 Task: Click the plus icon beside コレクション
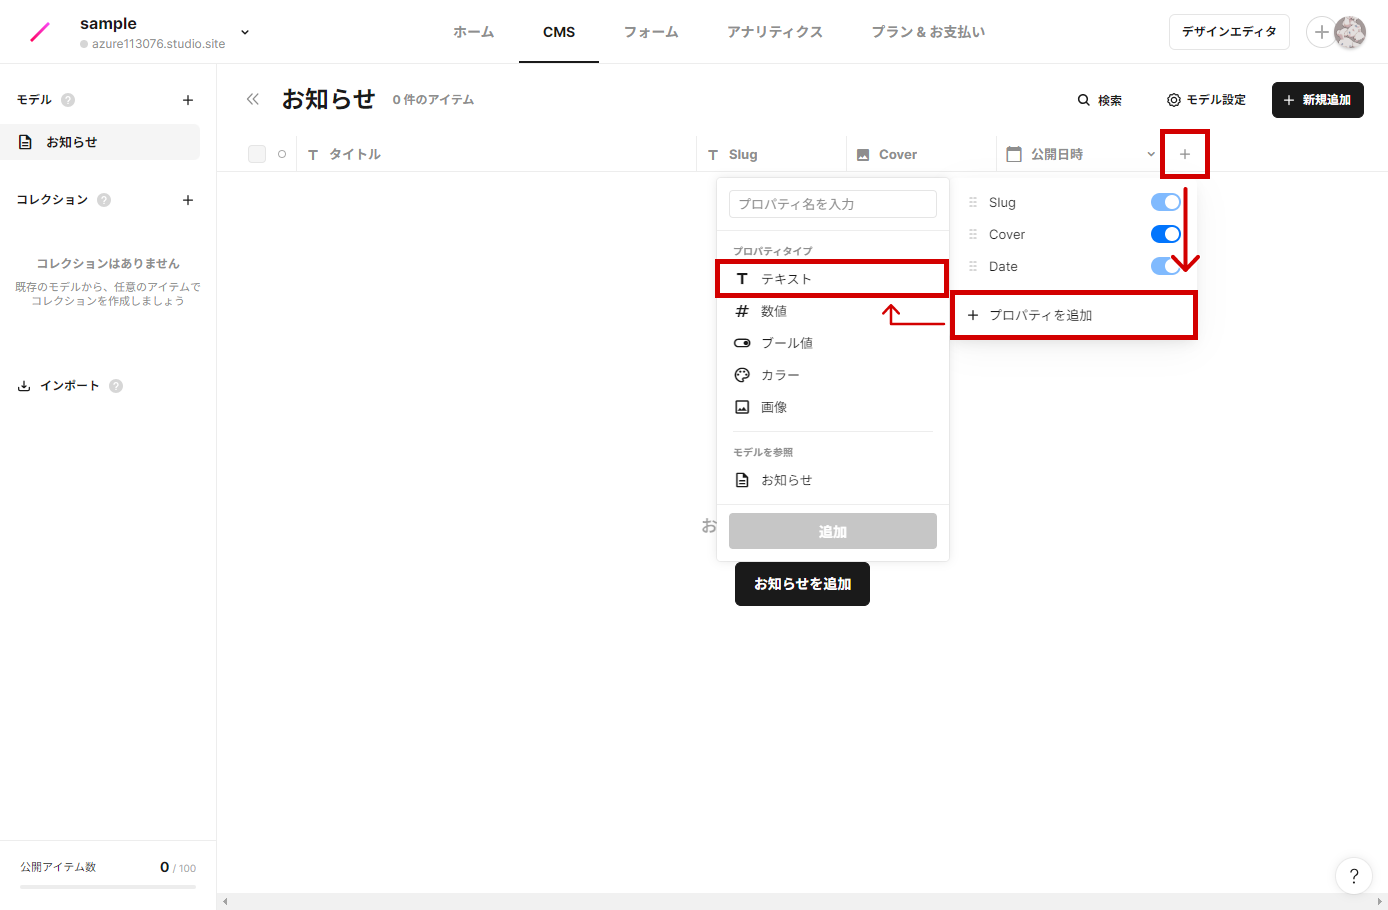(188, 200)
